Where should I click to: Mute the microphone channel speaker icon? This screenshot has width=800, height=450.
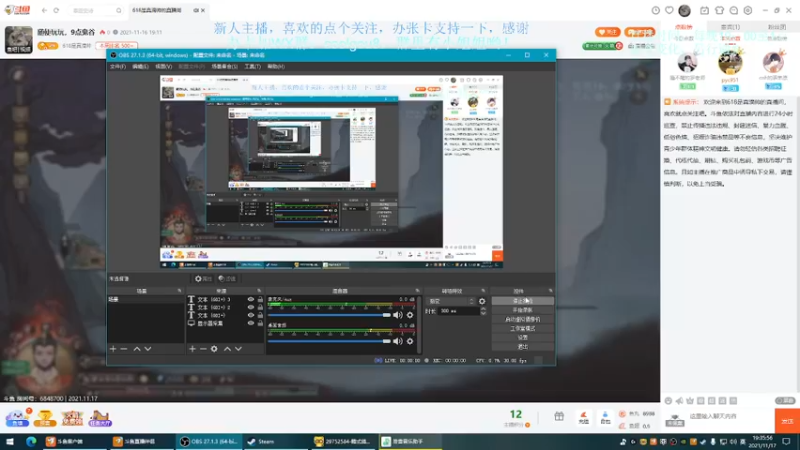397,315
